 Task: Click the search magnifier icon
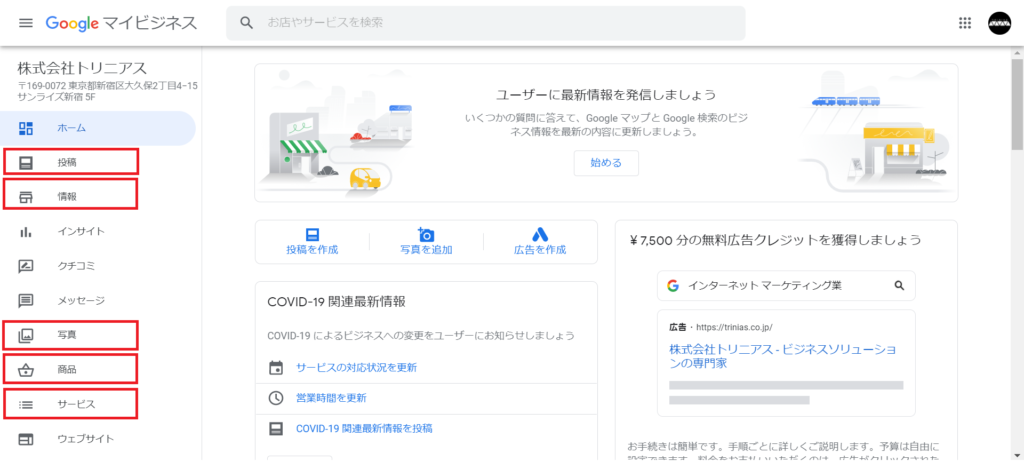click(246, 23)
